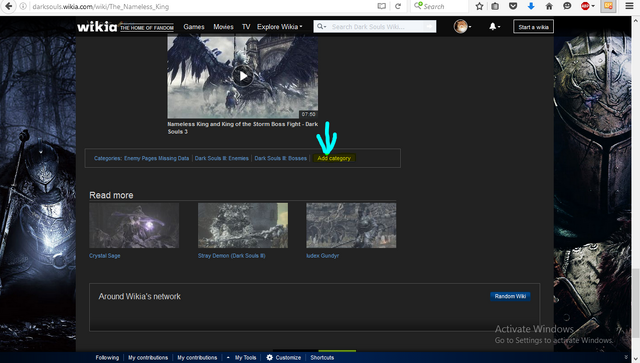Open the user avatar menu

(x=462, y=27)
